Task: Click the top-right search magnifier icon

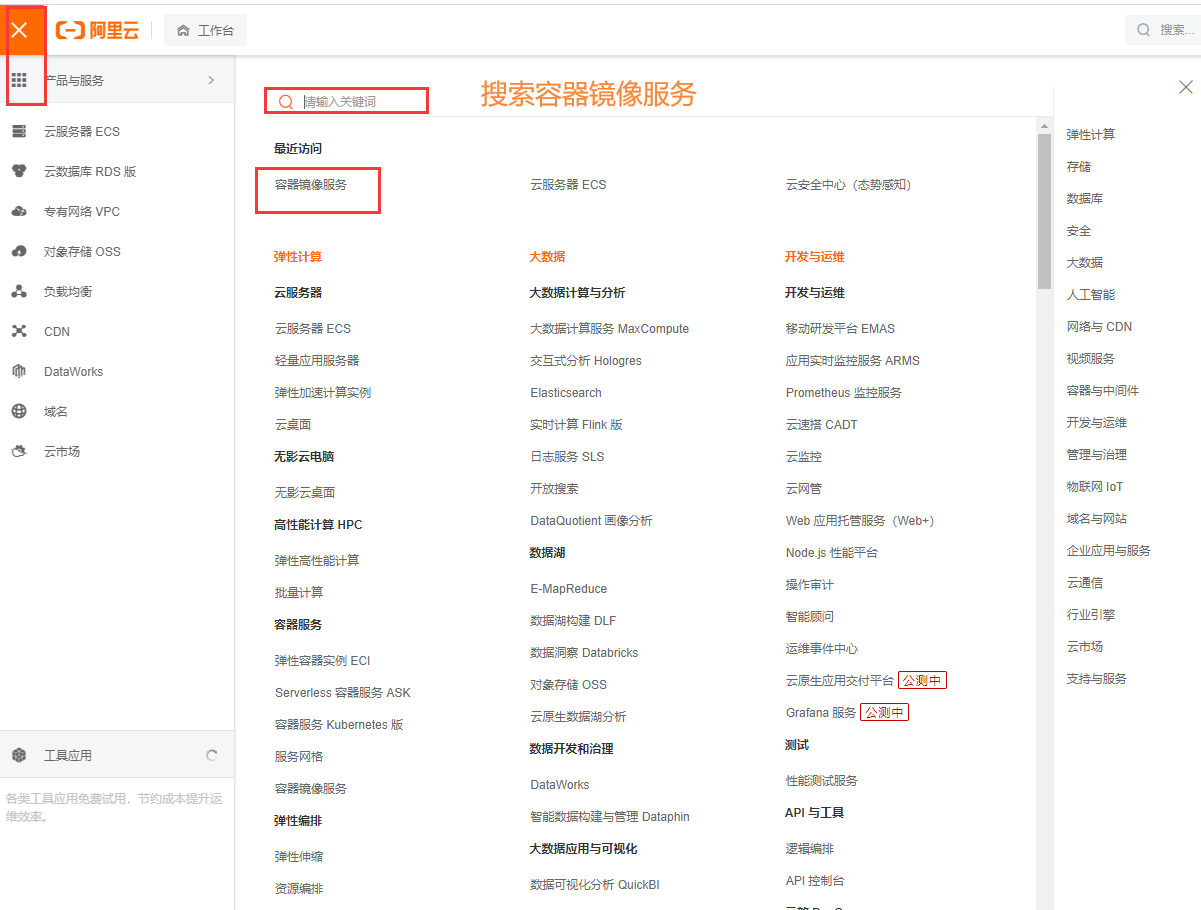Action: 1143,30
